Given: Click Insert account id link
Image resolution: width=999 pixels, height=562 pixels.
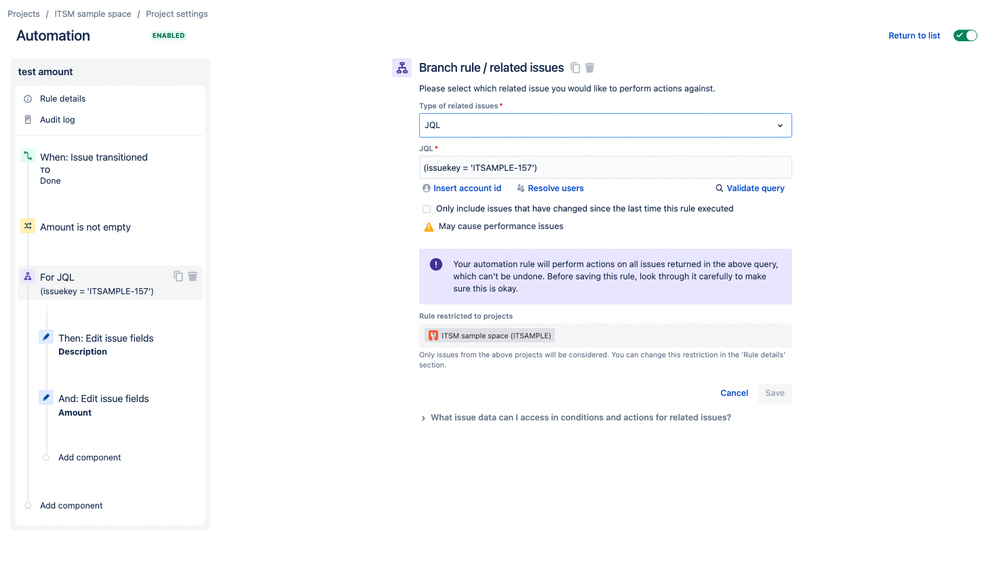Looking at the screenshot, I should (467, 188).
